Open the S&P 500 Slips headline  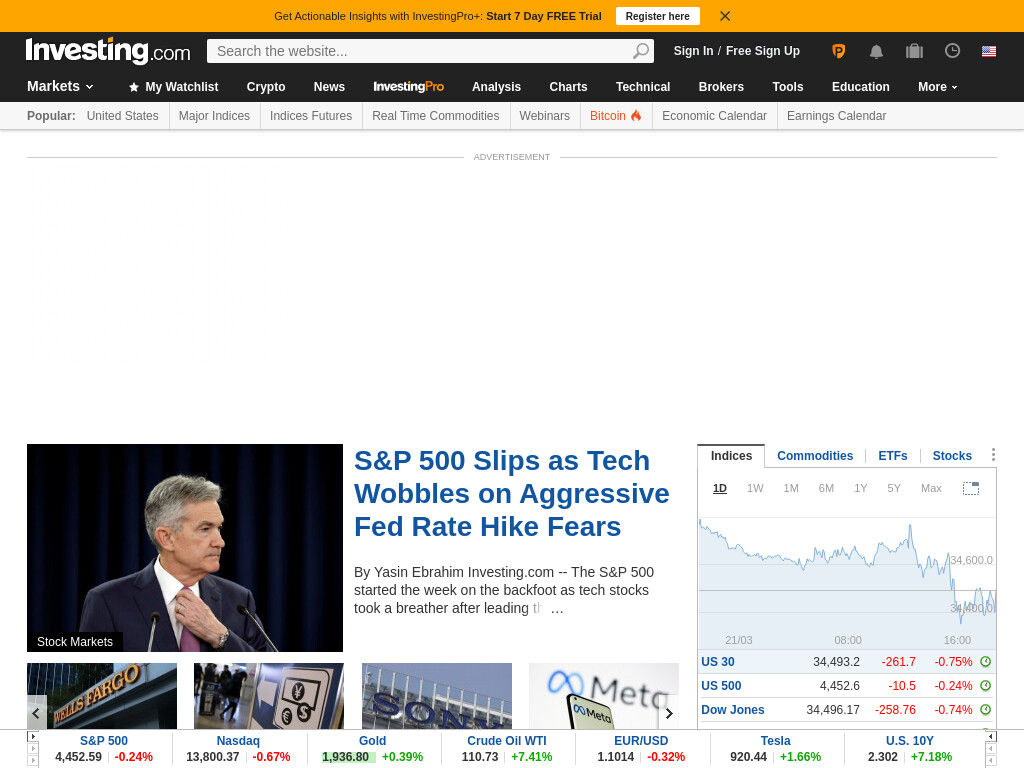(511, 494)
